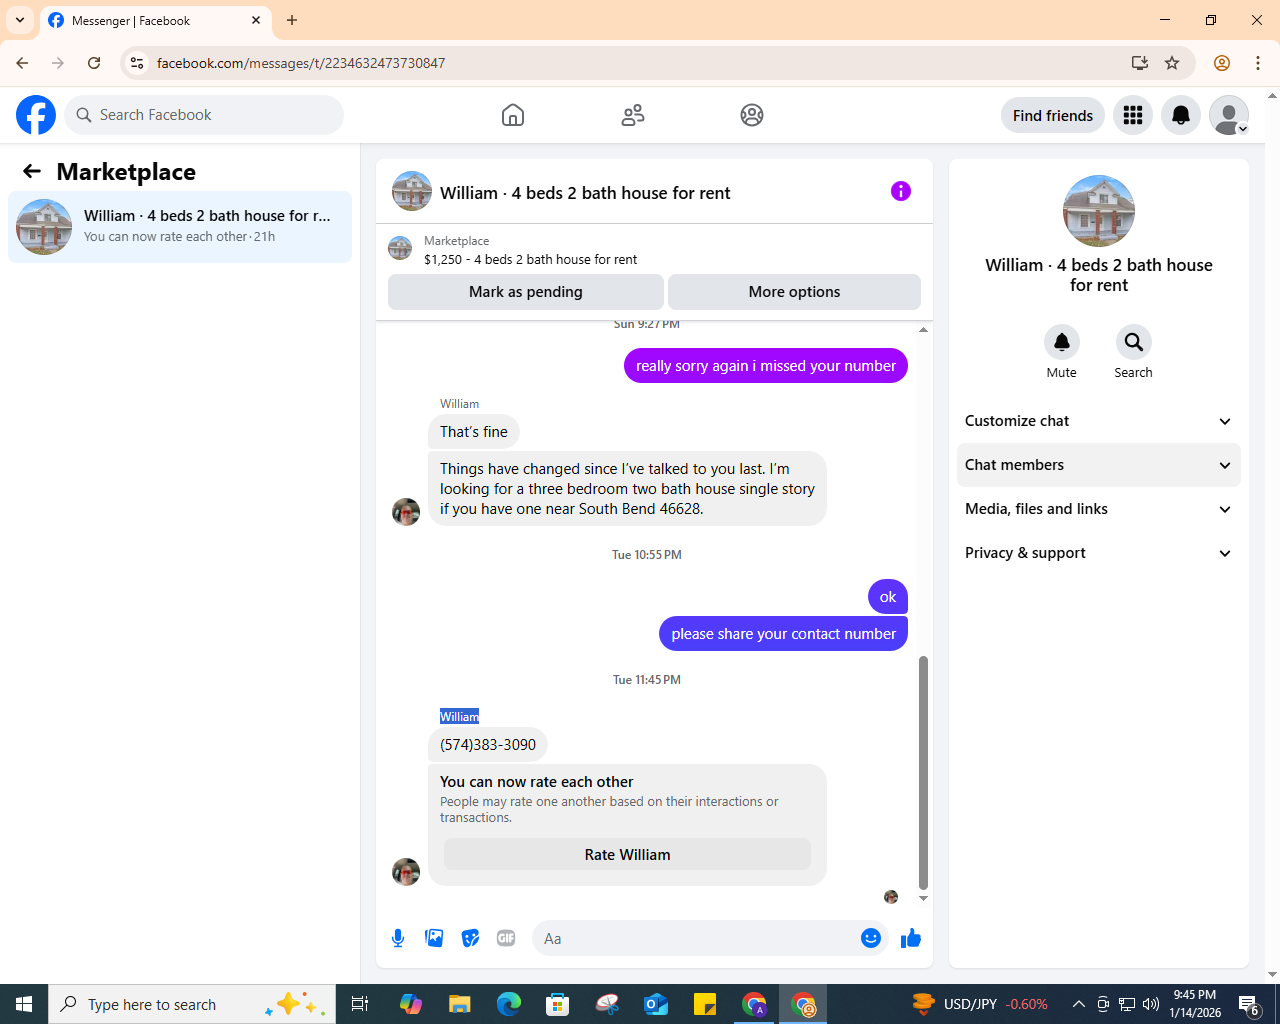View site information icon in address bar

(x=137, y=63)
